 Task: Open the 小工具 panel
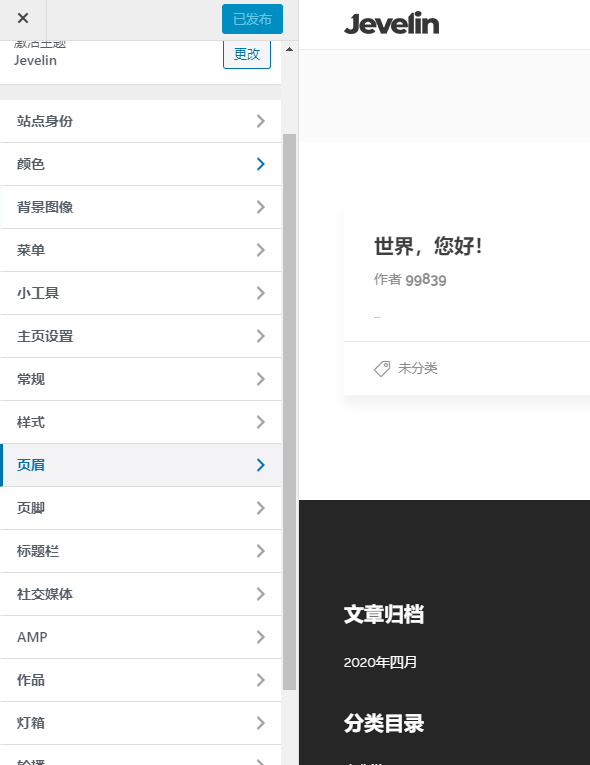(x=141, y=293)
